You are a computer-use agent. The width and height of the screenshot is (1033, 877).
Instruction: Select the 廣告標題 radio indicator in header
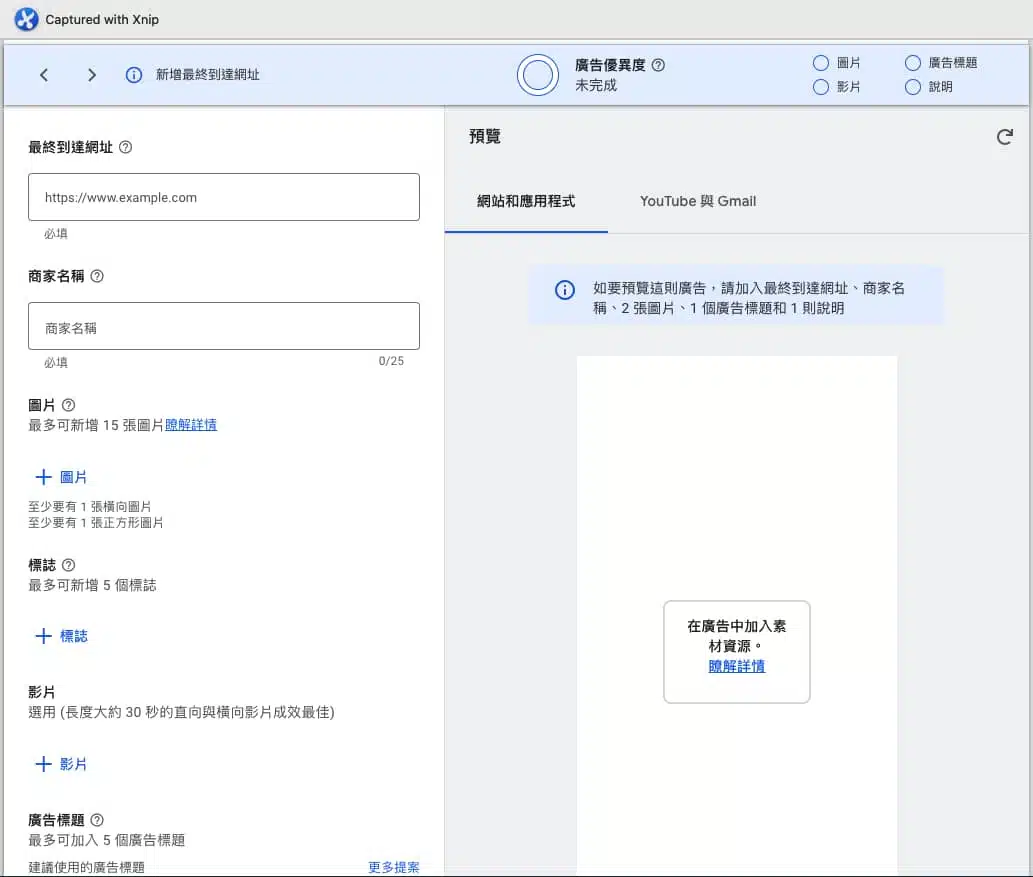coord(912,63)
